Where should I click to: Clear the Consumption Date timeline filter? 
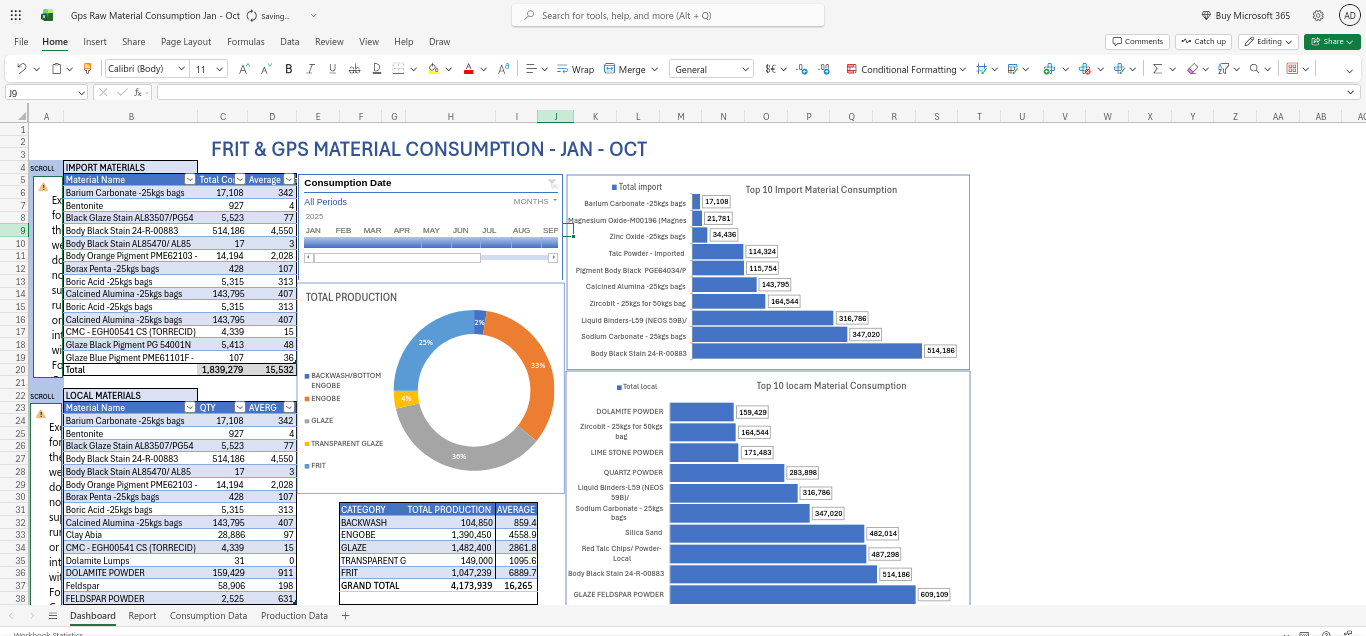(x=552, y=183)
